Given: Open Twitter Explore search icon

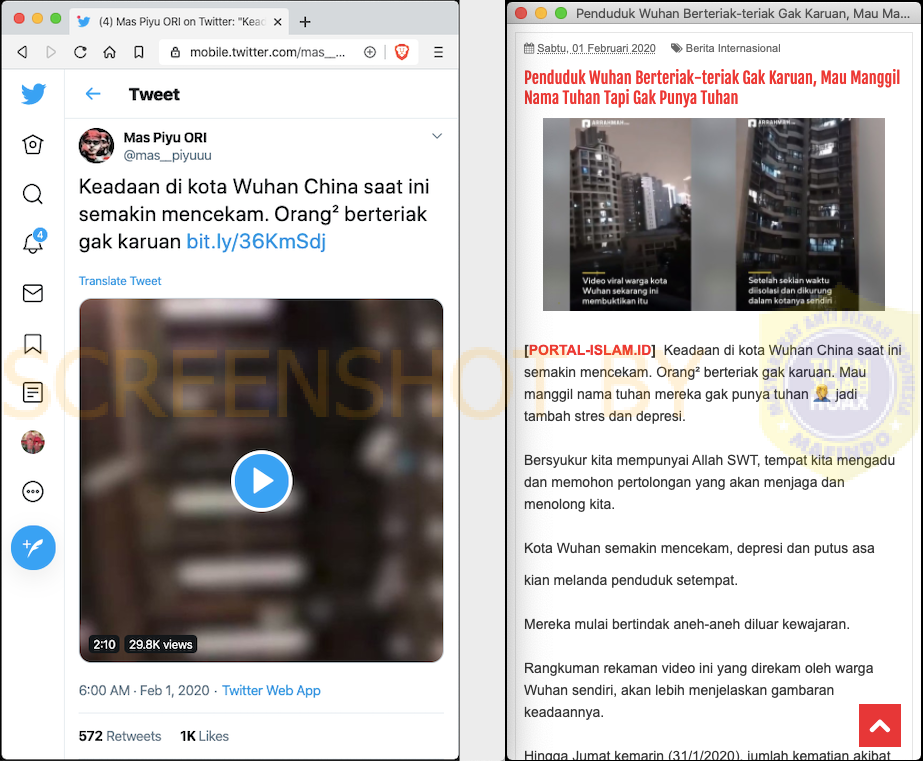Looking at the screenshot, I should 33,194.
